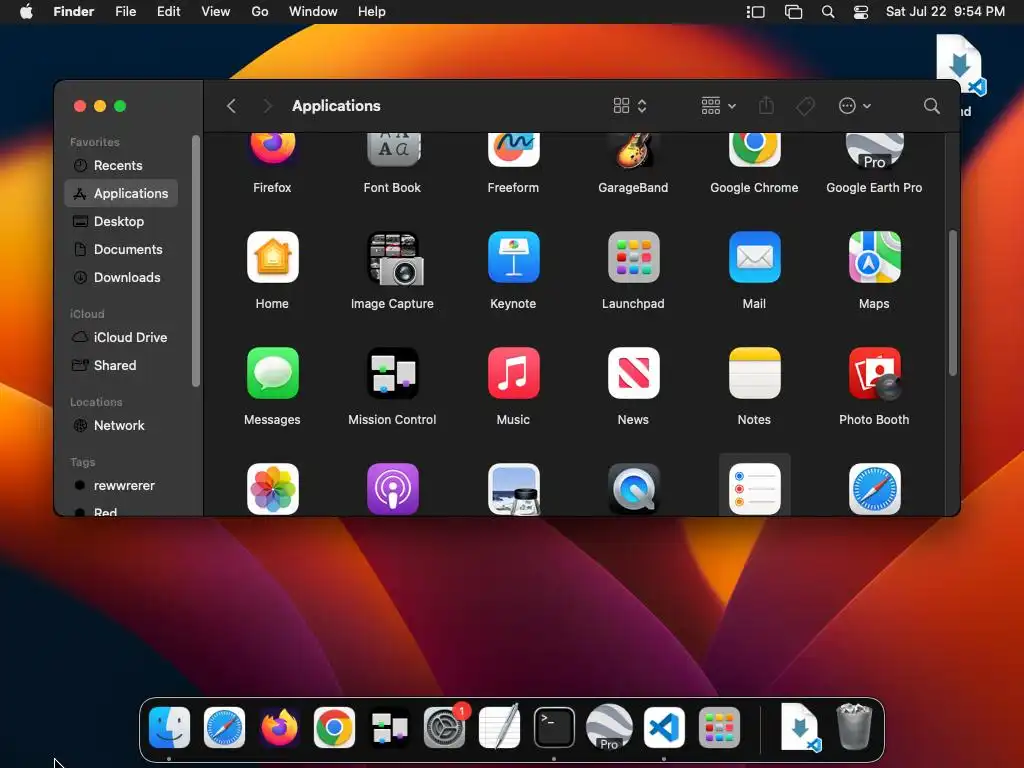Open Desktop from the sidebar

click(121, 221)
